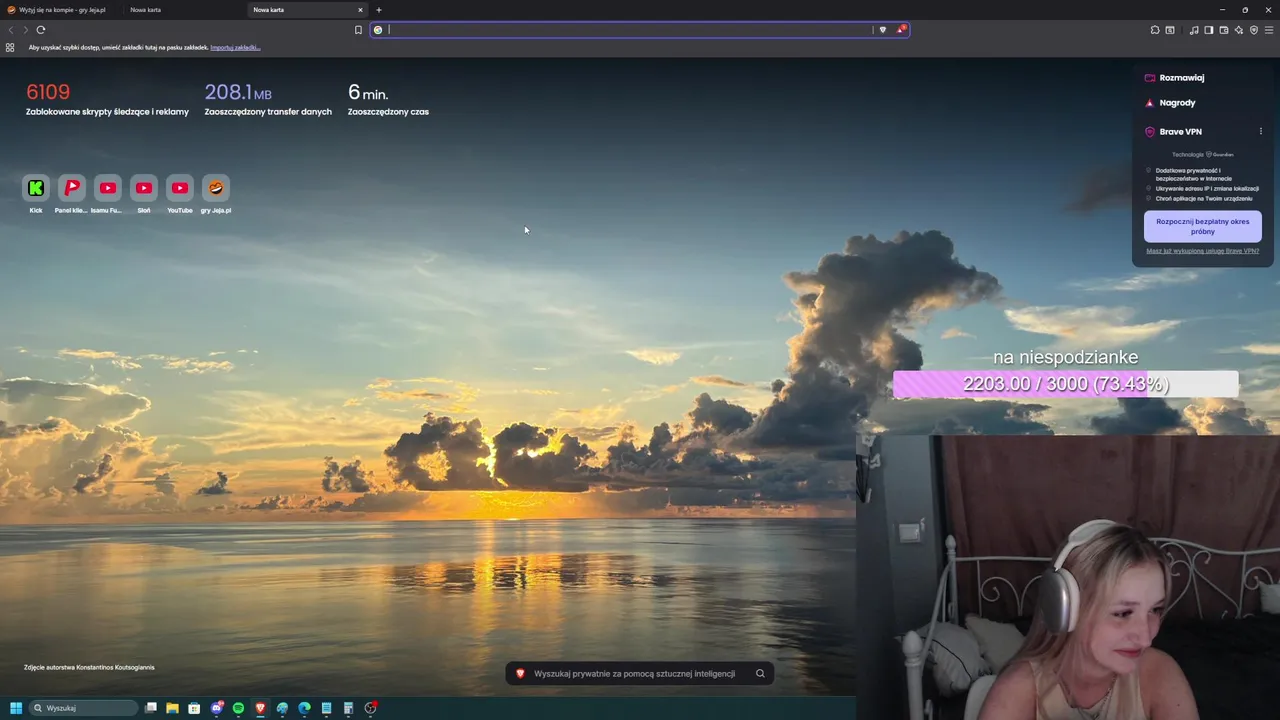Click the na niespodzianke donation progress bar
Viewport: 1280px width, 720px height.
1065,384
